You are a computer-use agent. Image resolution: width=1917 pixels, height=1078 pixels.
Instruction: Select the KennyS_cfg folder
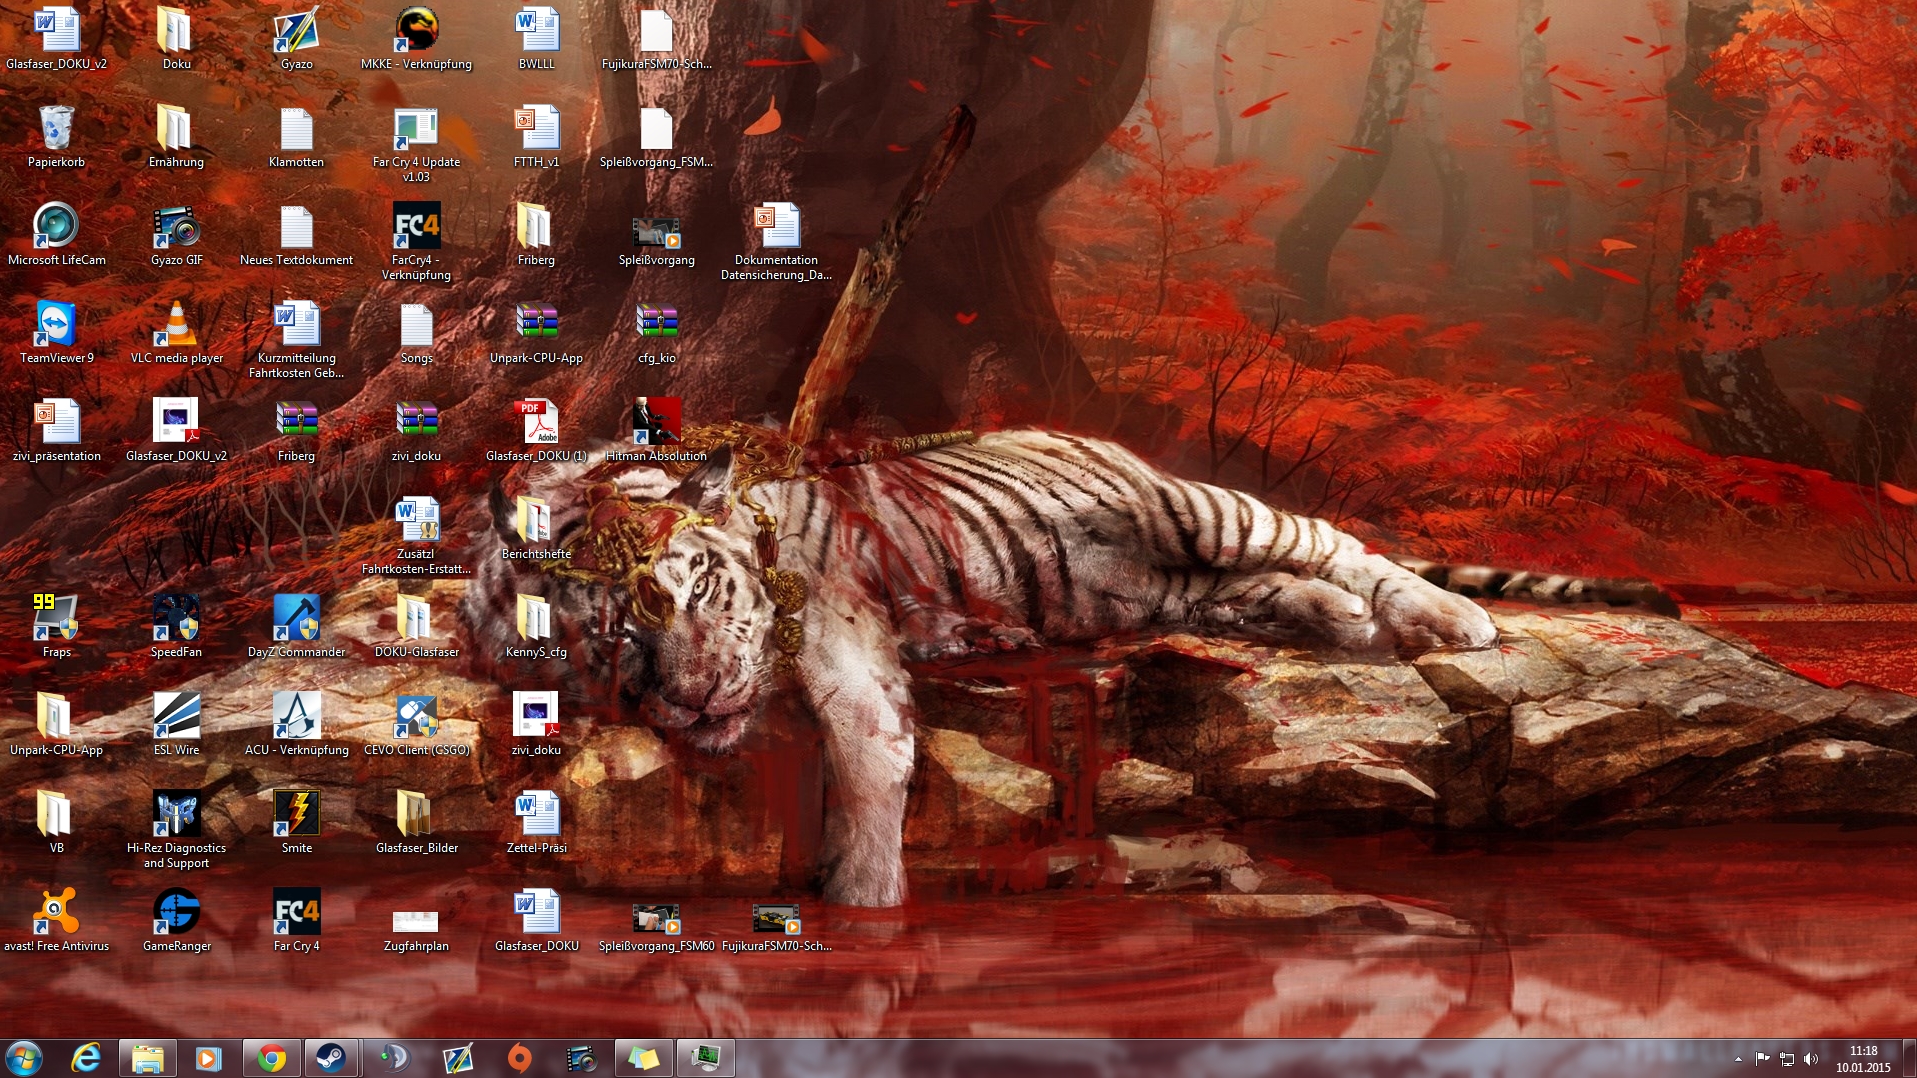[536, 625]
